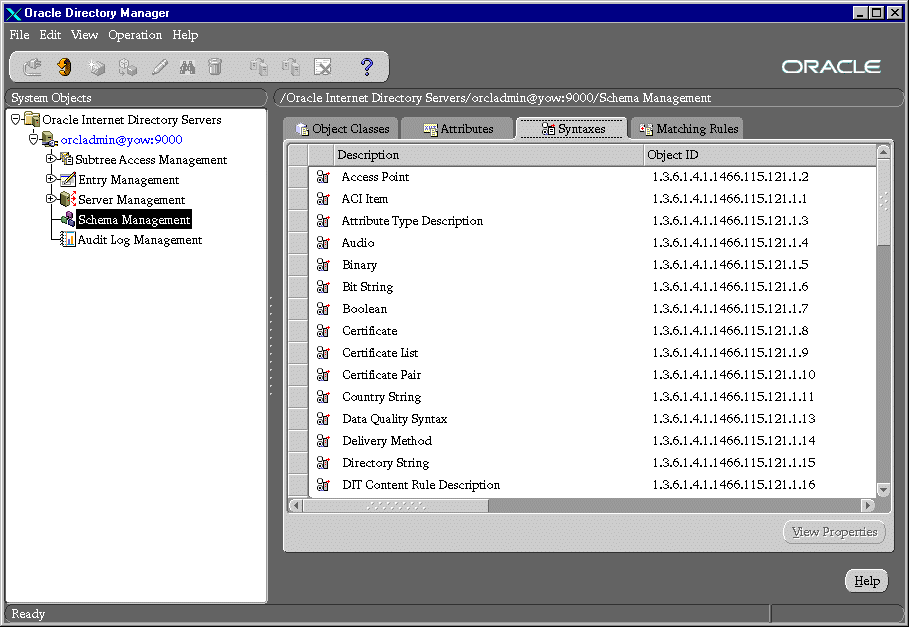The height and width of the screenshot is (627, 909).
Task: Click the Connect plug toolbar icon
Action: coord(33,67)
